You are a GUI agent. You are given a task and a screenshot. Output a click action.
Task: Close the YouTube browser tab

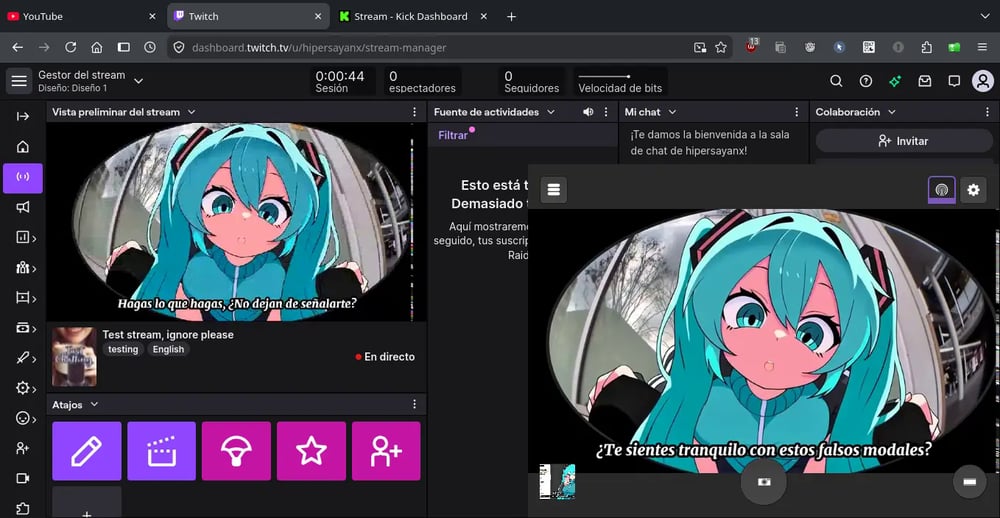click(x=152, y=17)
